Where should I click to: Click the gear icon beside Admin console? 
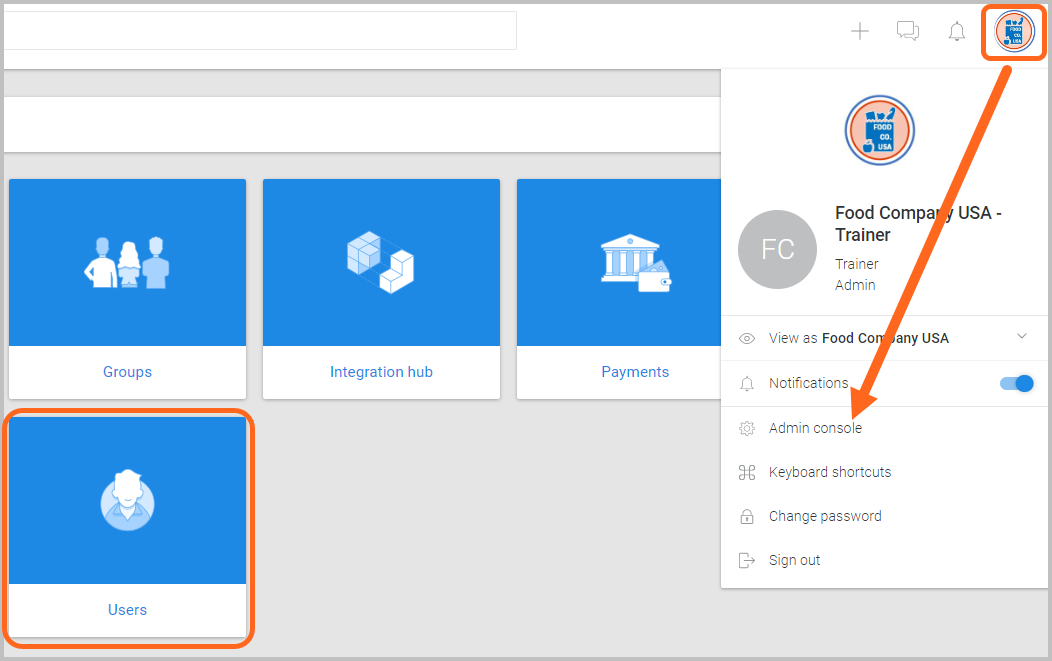[746, 427]
